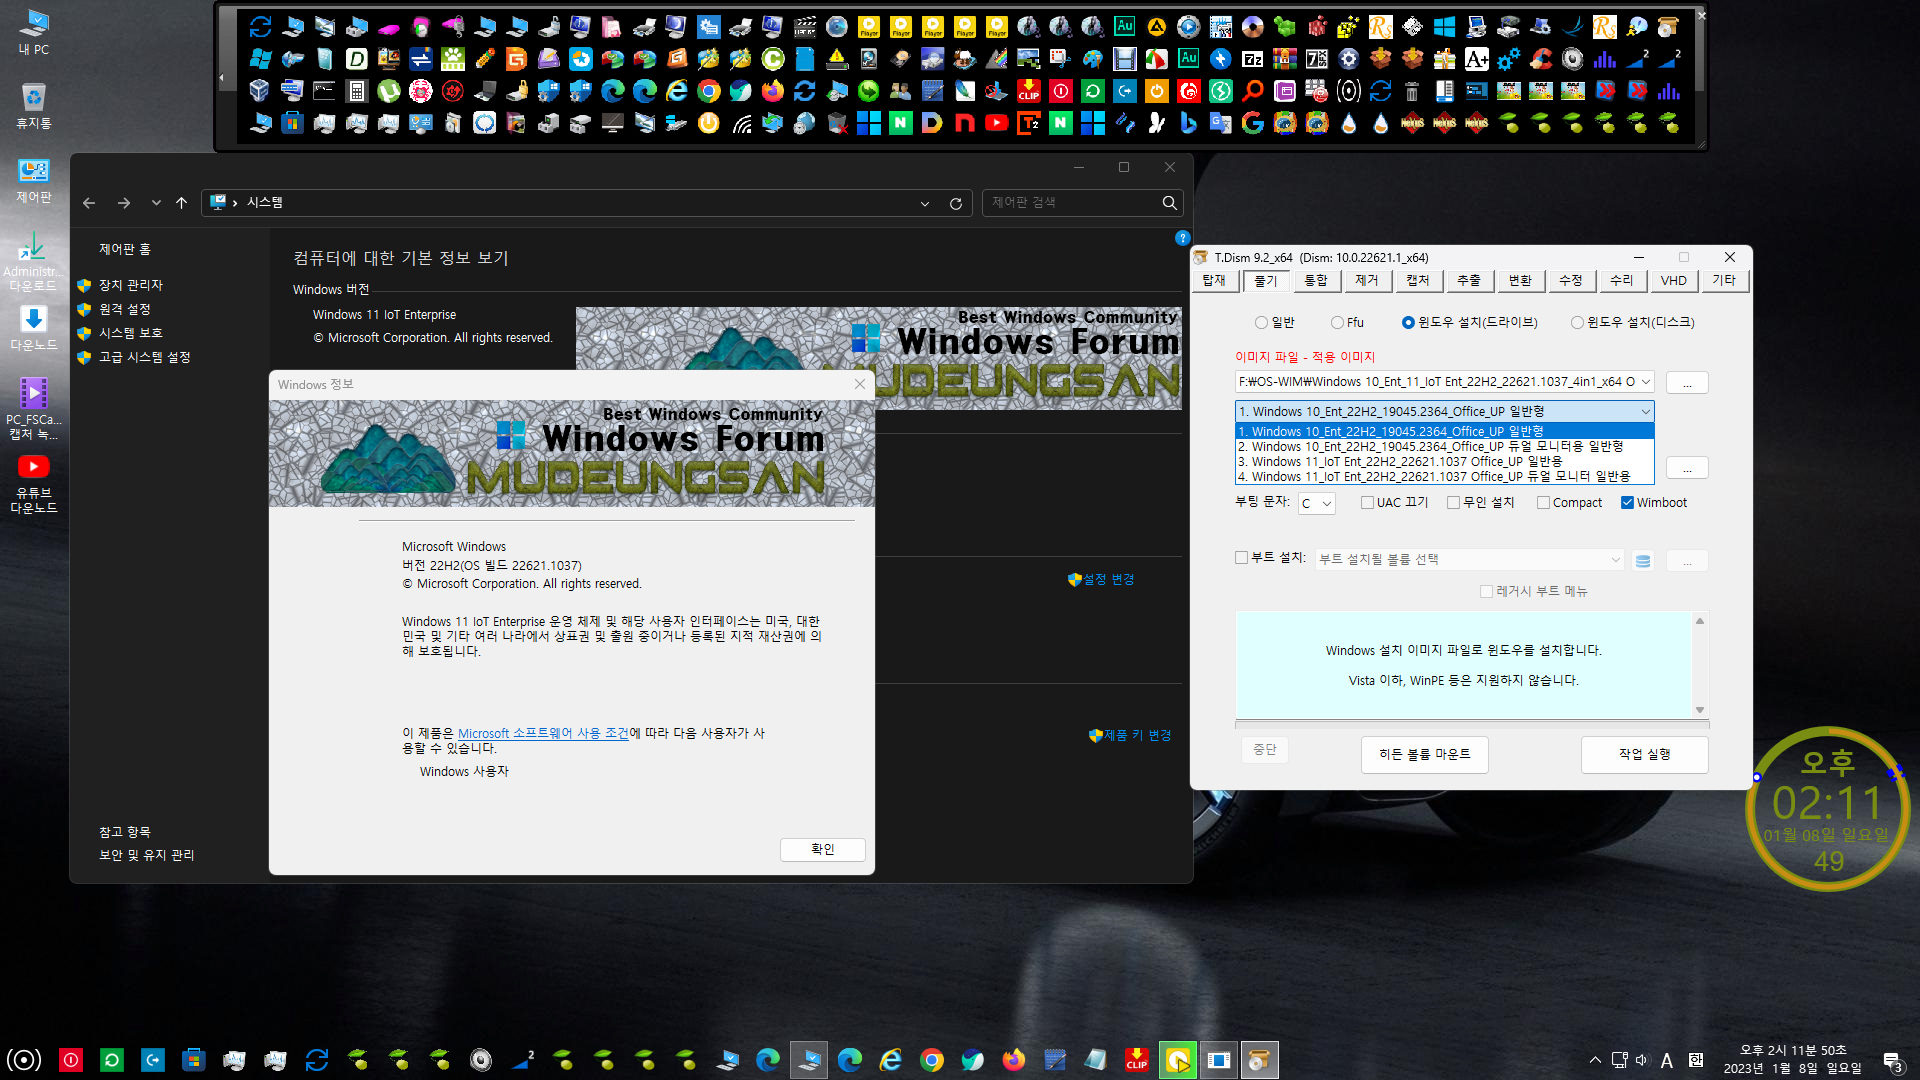Switch to the 탑재 tab

point(1214,281)
